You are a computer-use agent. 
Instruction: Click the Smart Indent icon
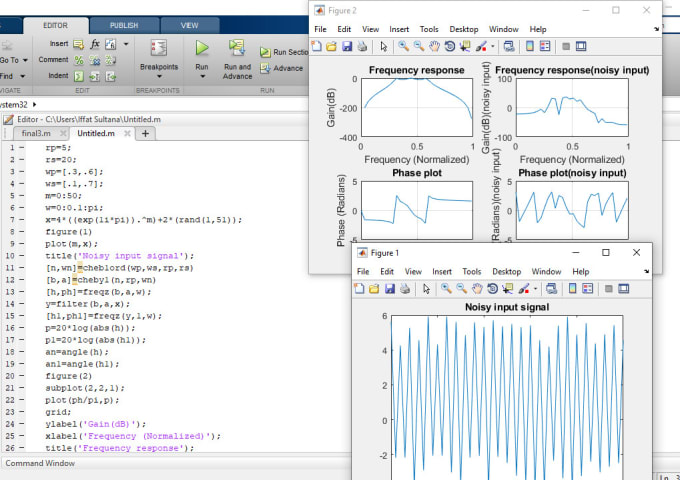point(78,76)
